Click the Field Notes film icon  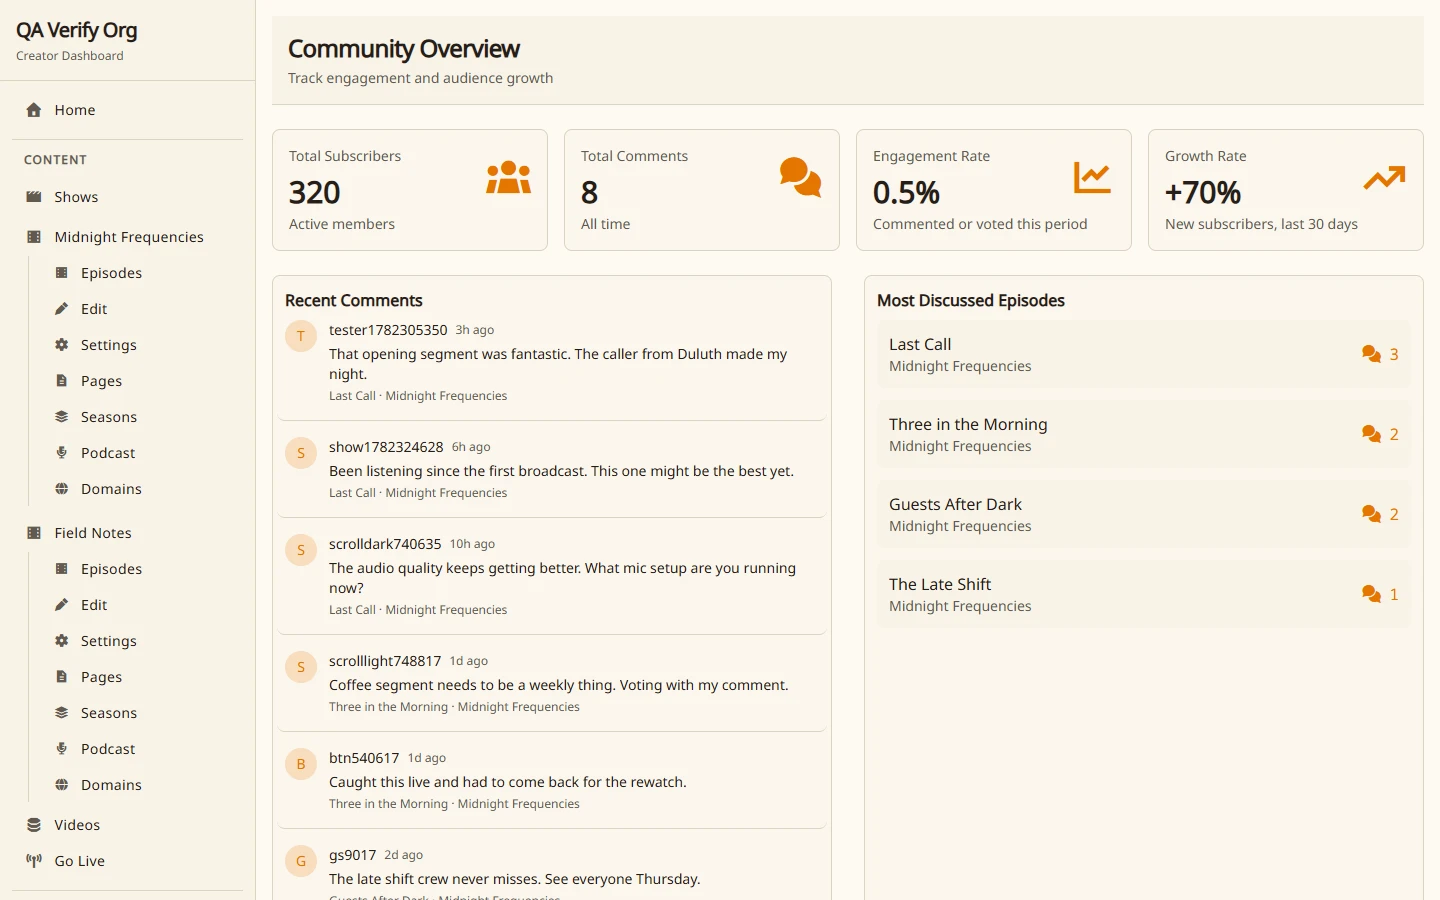[34, 533]
